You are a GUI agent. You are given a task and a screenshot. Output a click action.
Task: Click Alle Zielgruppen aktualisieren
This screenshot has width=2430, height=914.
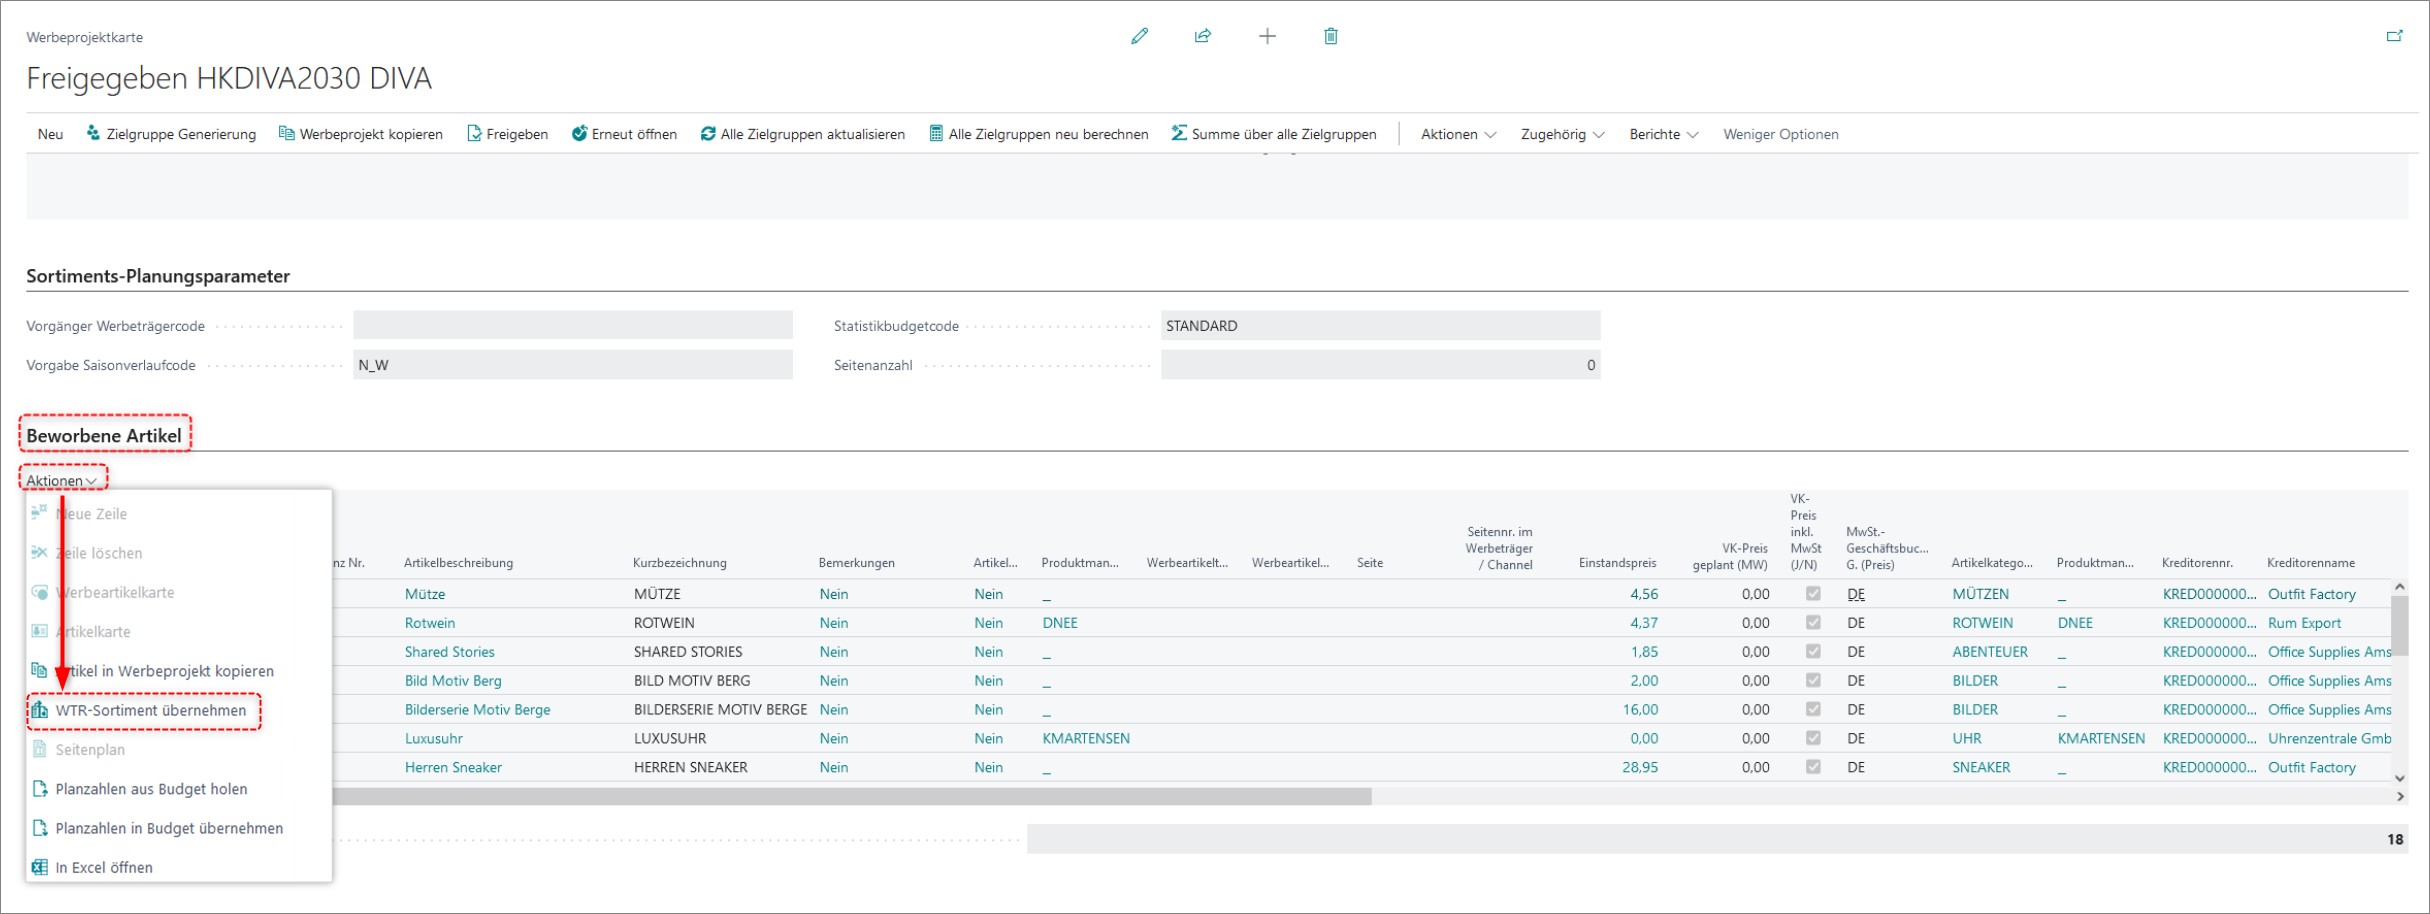pos(803,134)
